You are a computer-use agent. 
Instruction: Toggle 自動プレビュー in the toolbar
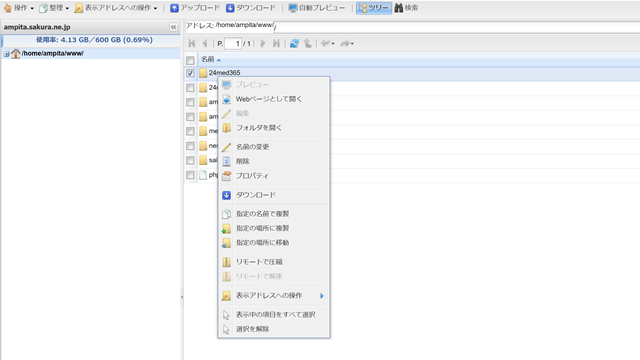tap(317, 8)
